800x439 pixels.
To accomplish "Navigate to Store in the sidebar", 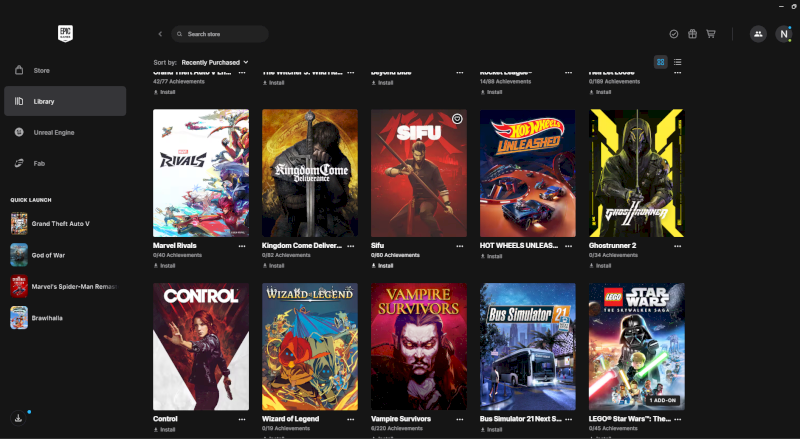I will click(x=41, y=70).
